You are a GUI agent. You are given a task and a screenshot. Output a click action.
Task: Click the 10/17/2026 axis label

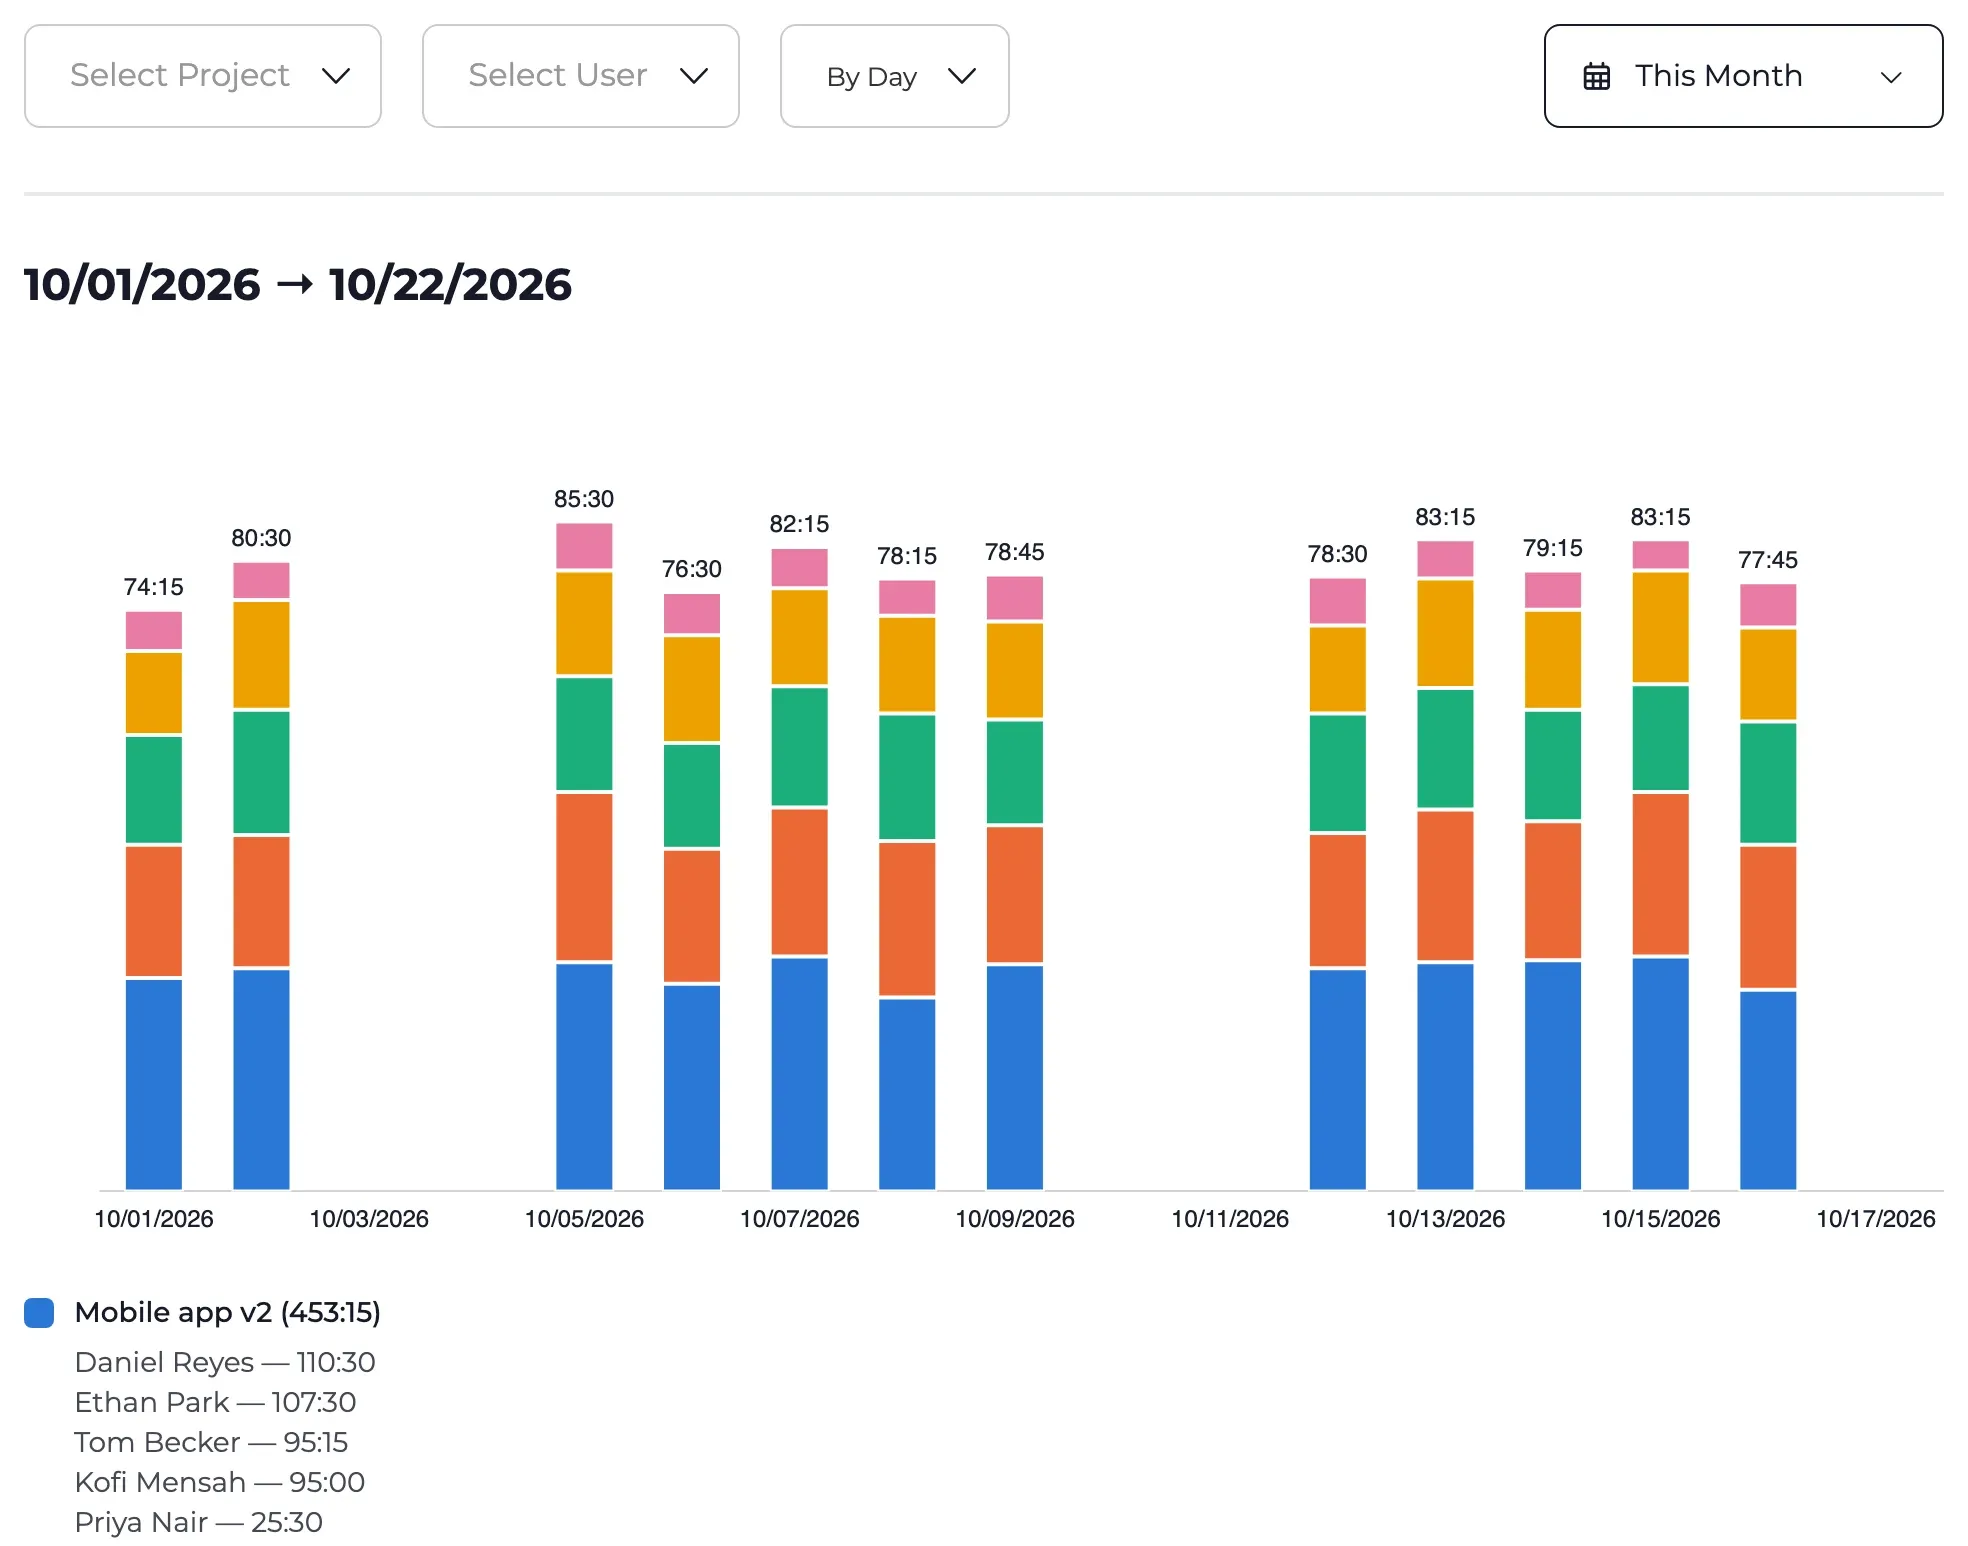(x=1876, y=1219)
